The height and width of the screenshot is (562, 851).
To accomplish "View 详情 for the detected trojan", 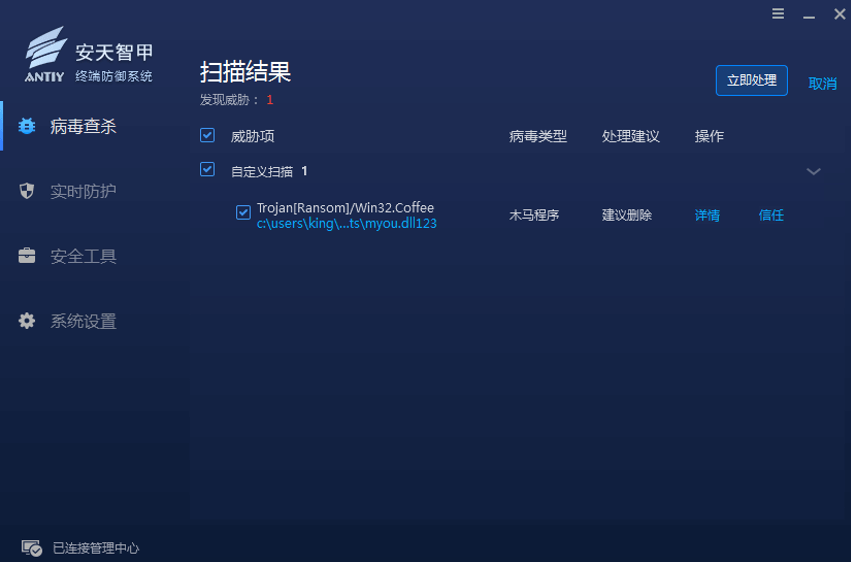I will (x=707, y=215).
